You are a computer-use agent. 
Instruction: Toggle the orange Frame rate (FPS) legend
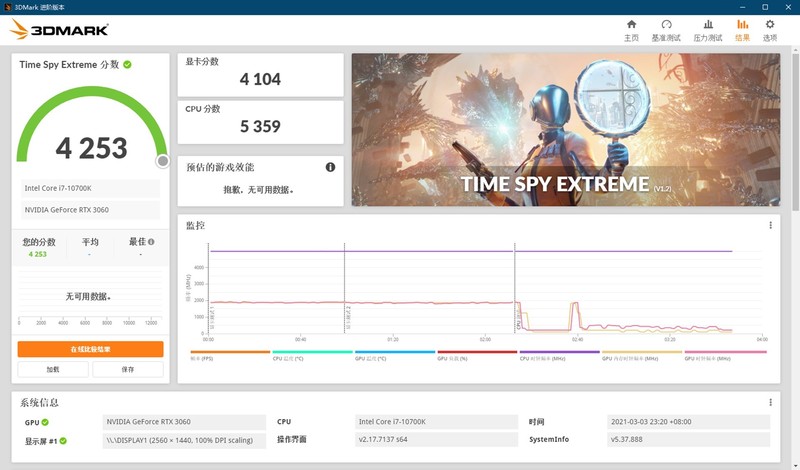tap(230, 355)
